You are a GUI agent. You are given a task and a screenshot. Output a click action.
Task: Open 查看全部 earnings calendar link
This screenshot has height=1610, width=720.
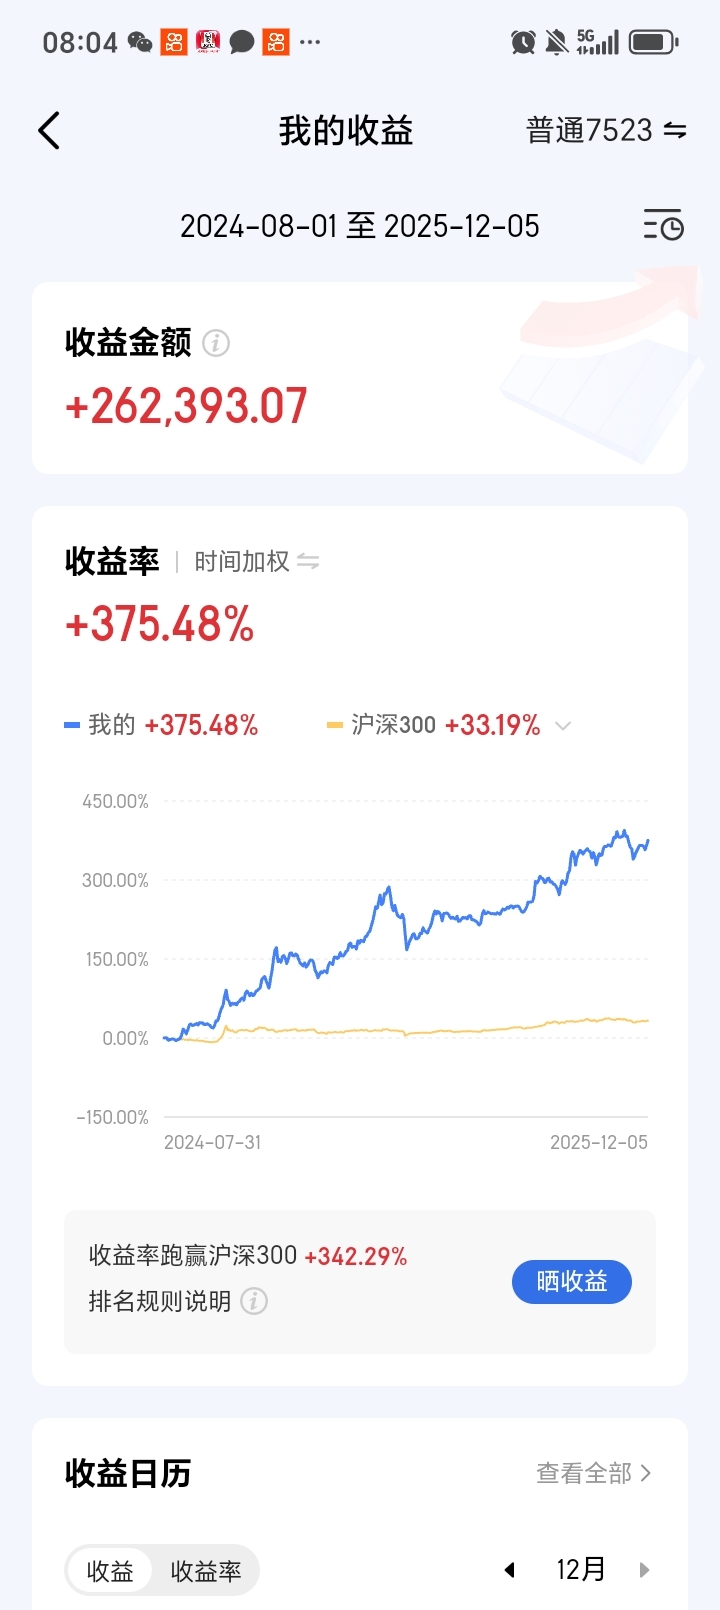pos(594,1473)
